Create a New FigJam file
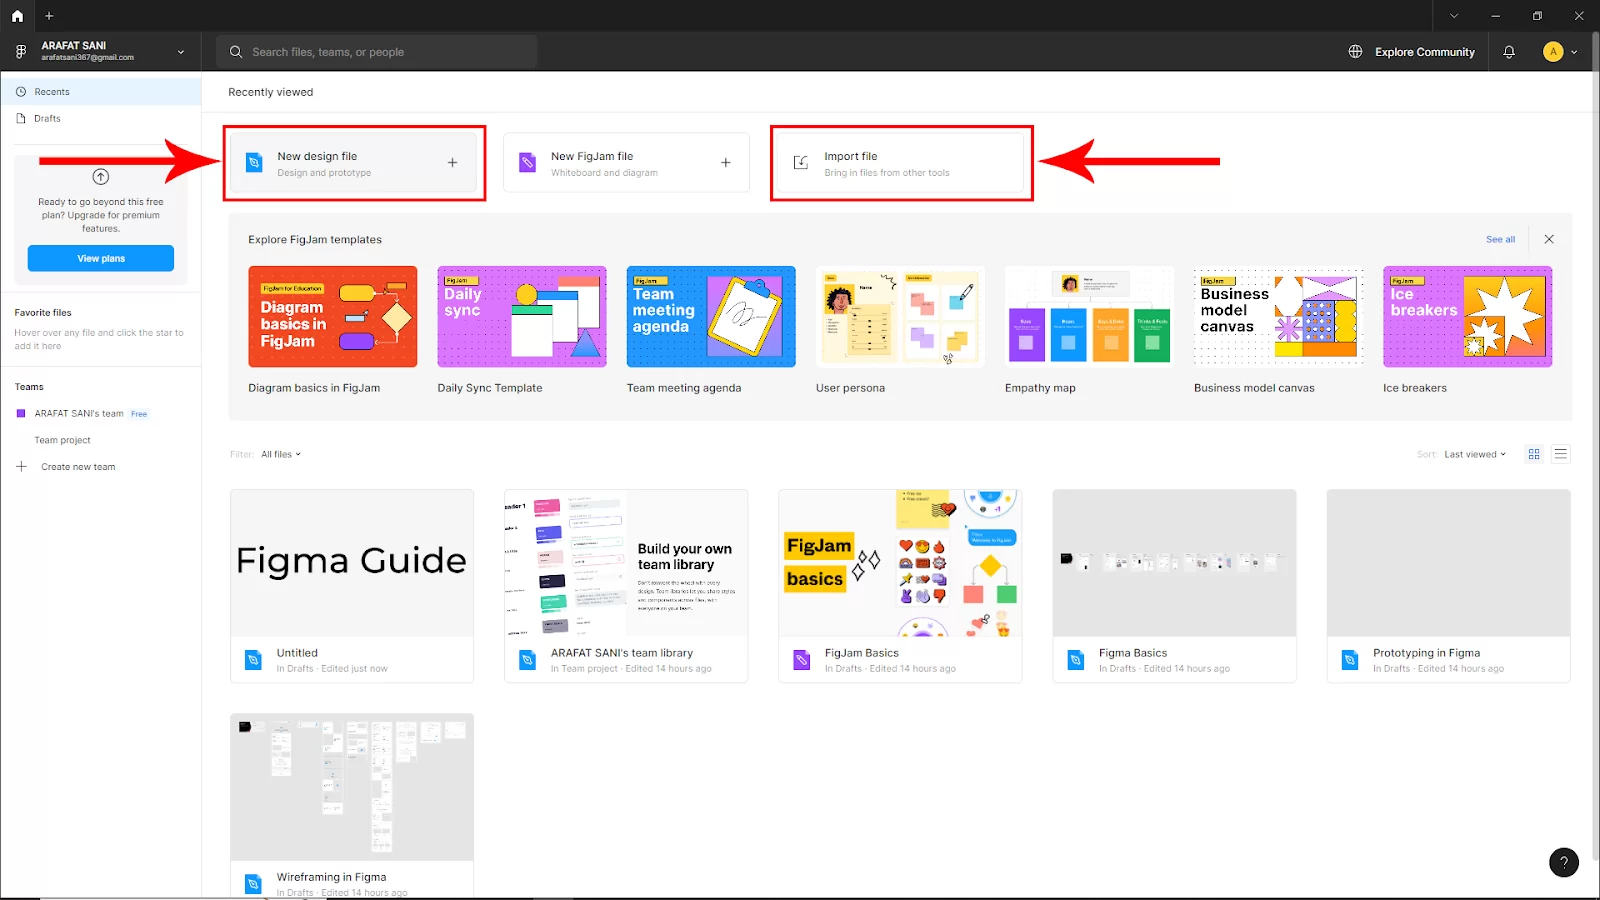Screen dimensions: 1600x900 [x=626, y=163]
